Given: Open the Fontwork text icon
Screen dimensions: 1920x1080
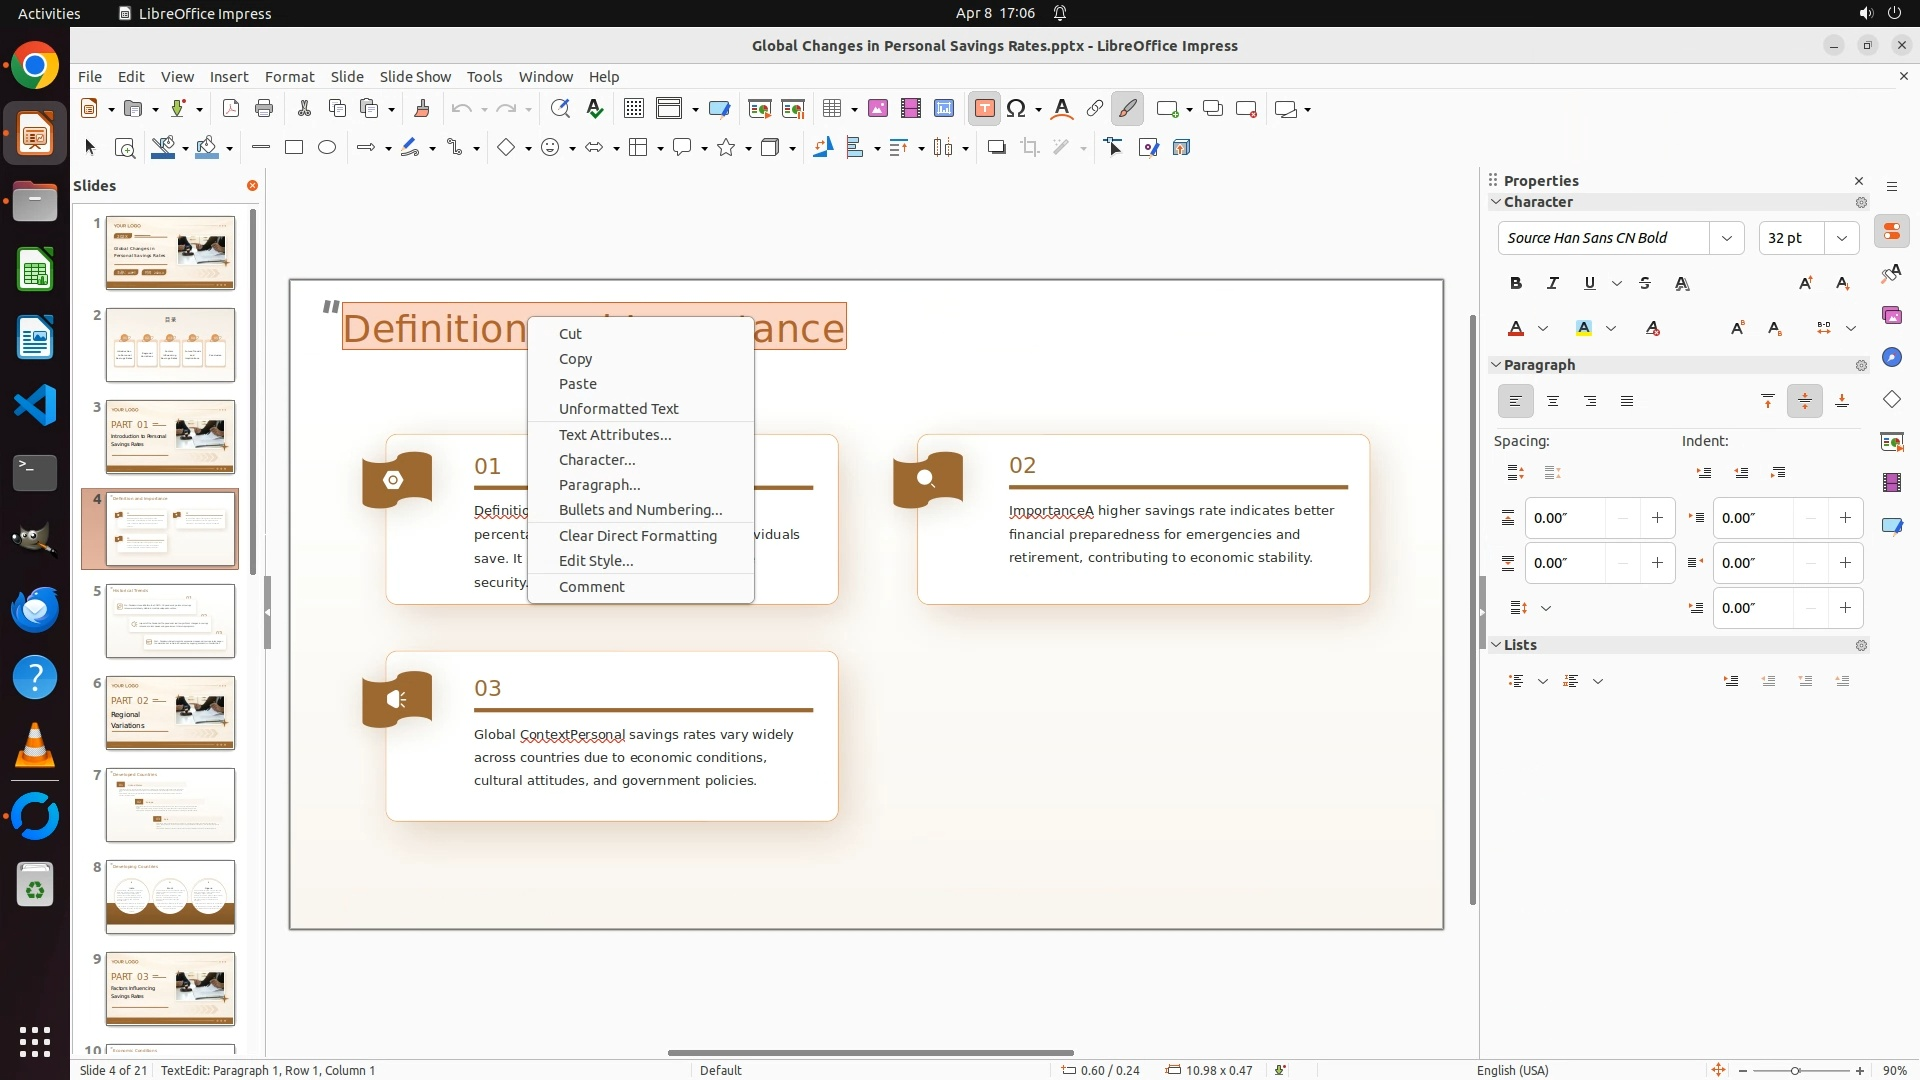Looking at the screenshot, I should click(x=1062, y=109).
